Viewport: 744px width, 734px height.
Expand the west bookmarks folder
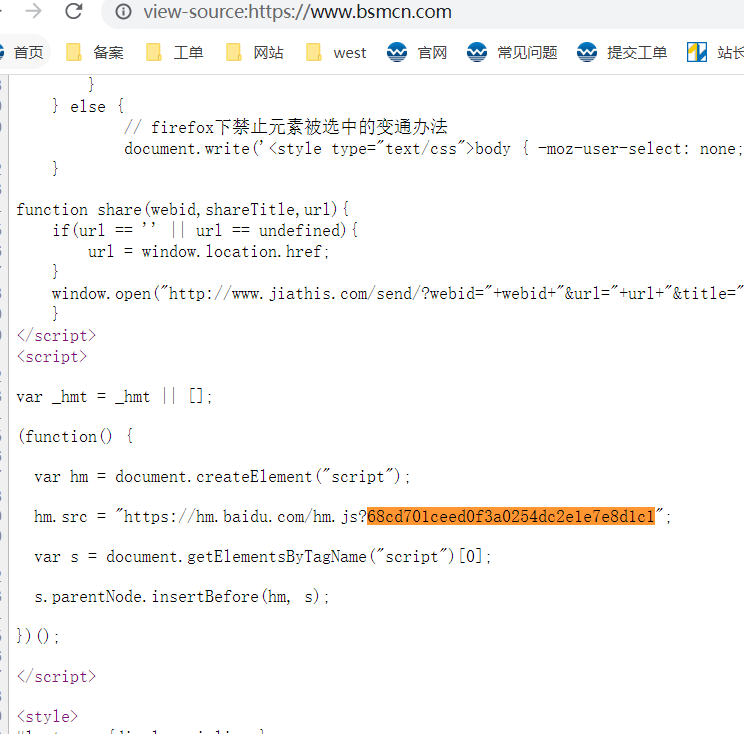pyautogui.click(x=337, y=53)
